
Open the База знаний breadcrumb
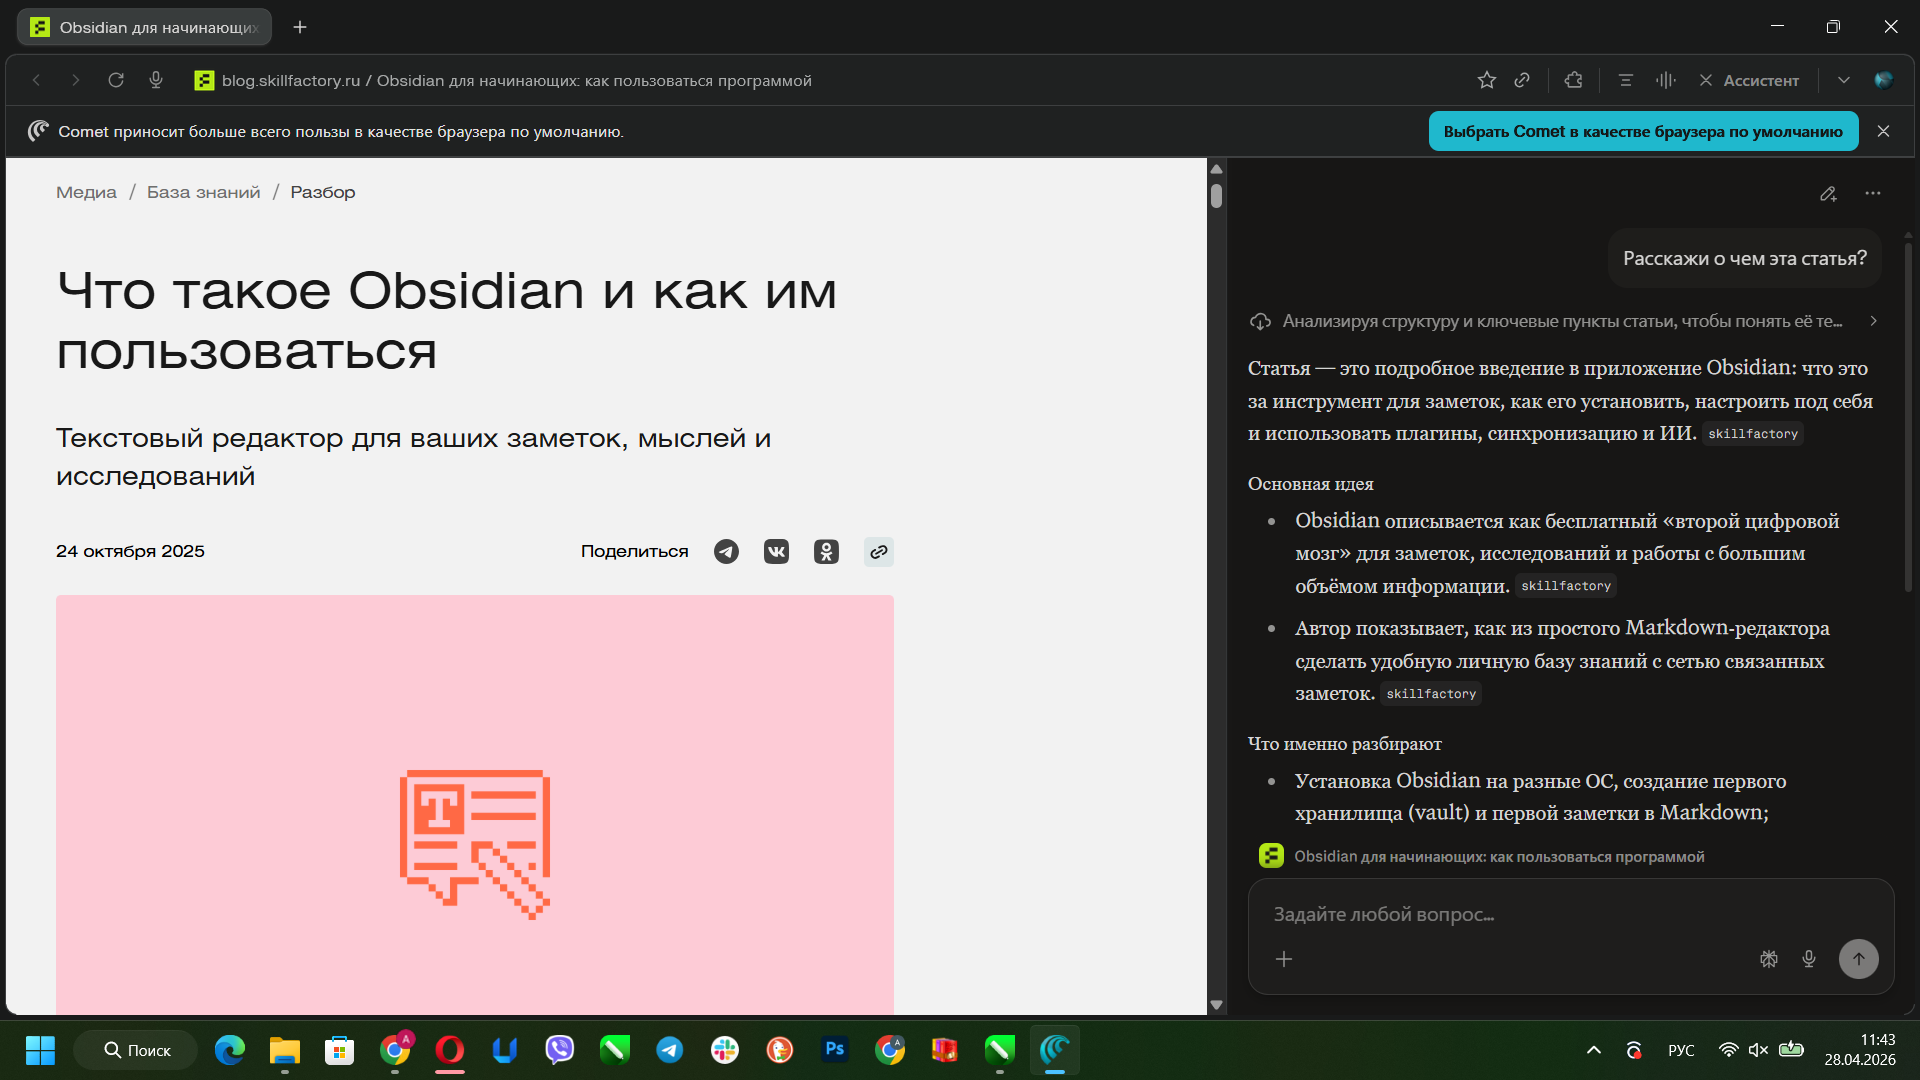[x=203, y=192]
